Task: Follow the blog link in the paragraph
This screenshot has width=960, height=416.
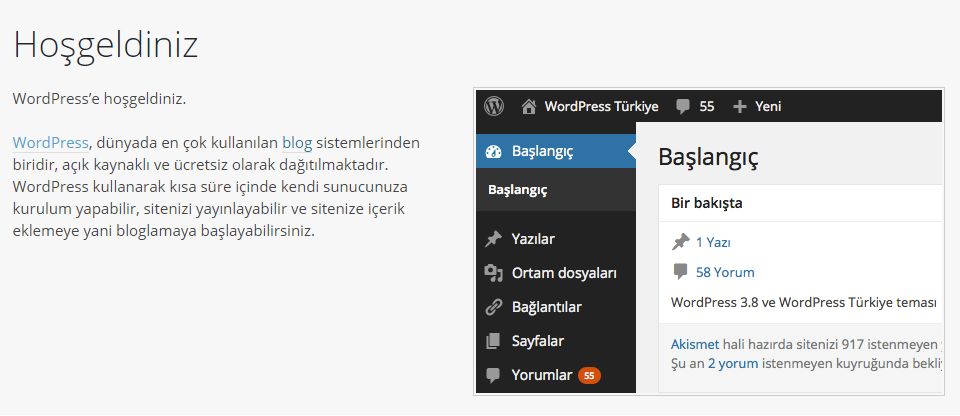Action: (x=297, y=143)
